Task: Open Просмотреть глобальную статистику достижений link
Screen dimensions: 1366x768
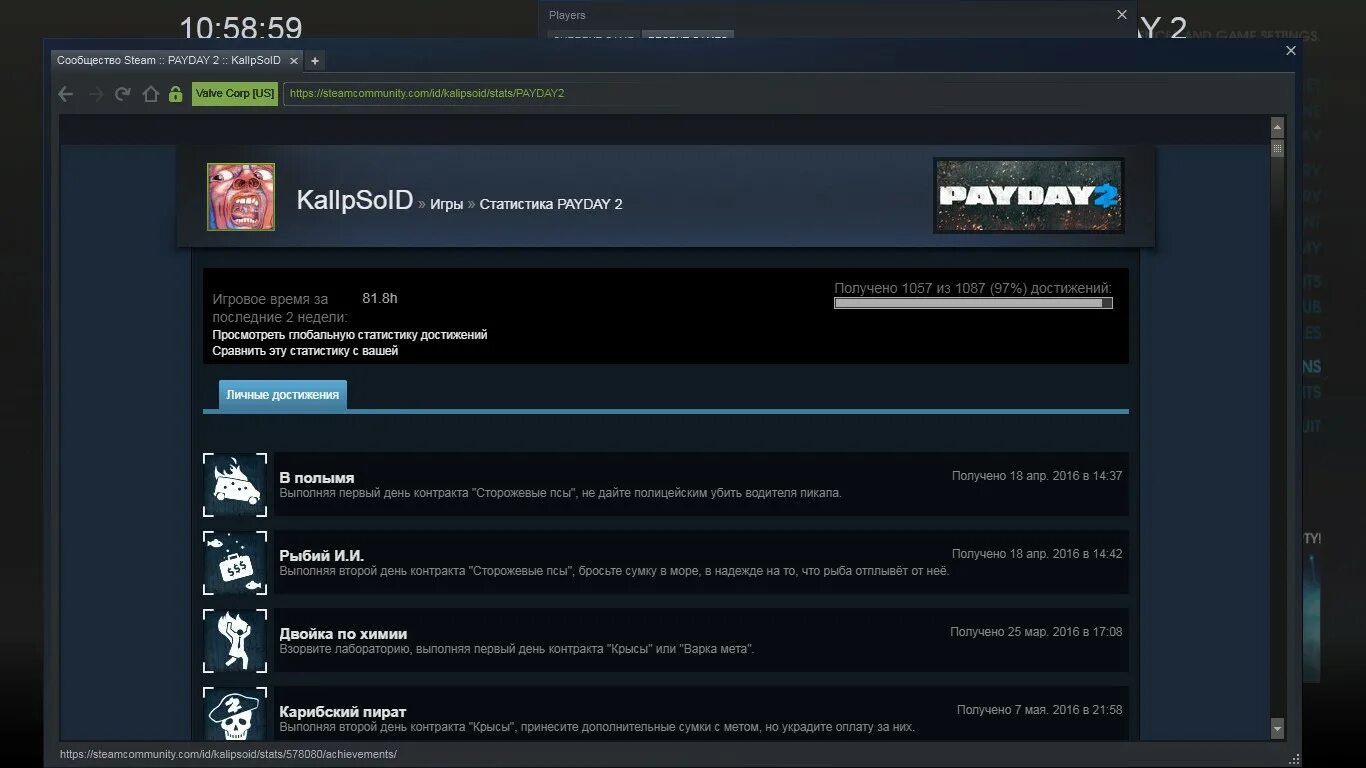Action: pyautogui.click(x=350, y=335)
